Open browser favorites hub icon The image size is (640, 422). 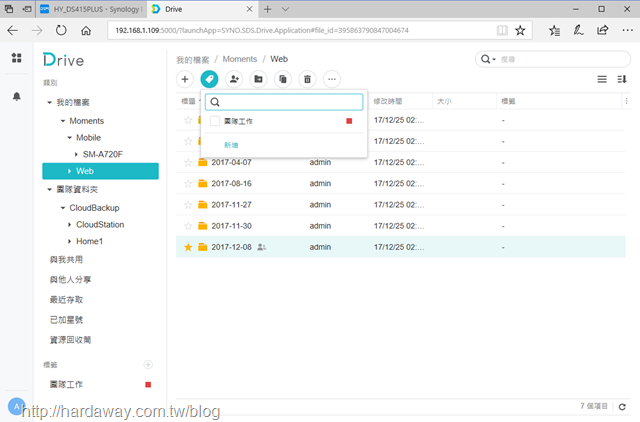[554, 30]
